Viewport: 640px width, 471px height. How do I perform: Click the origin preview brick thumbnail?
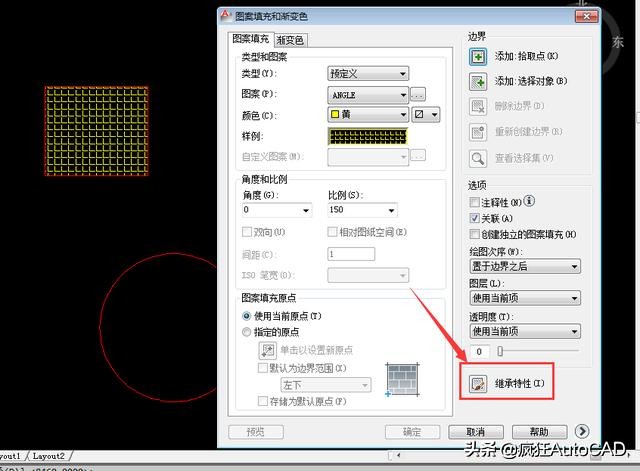402,380
